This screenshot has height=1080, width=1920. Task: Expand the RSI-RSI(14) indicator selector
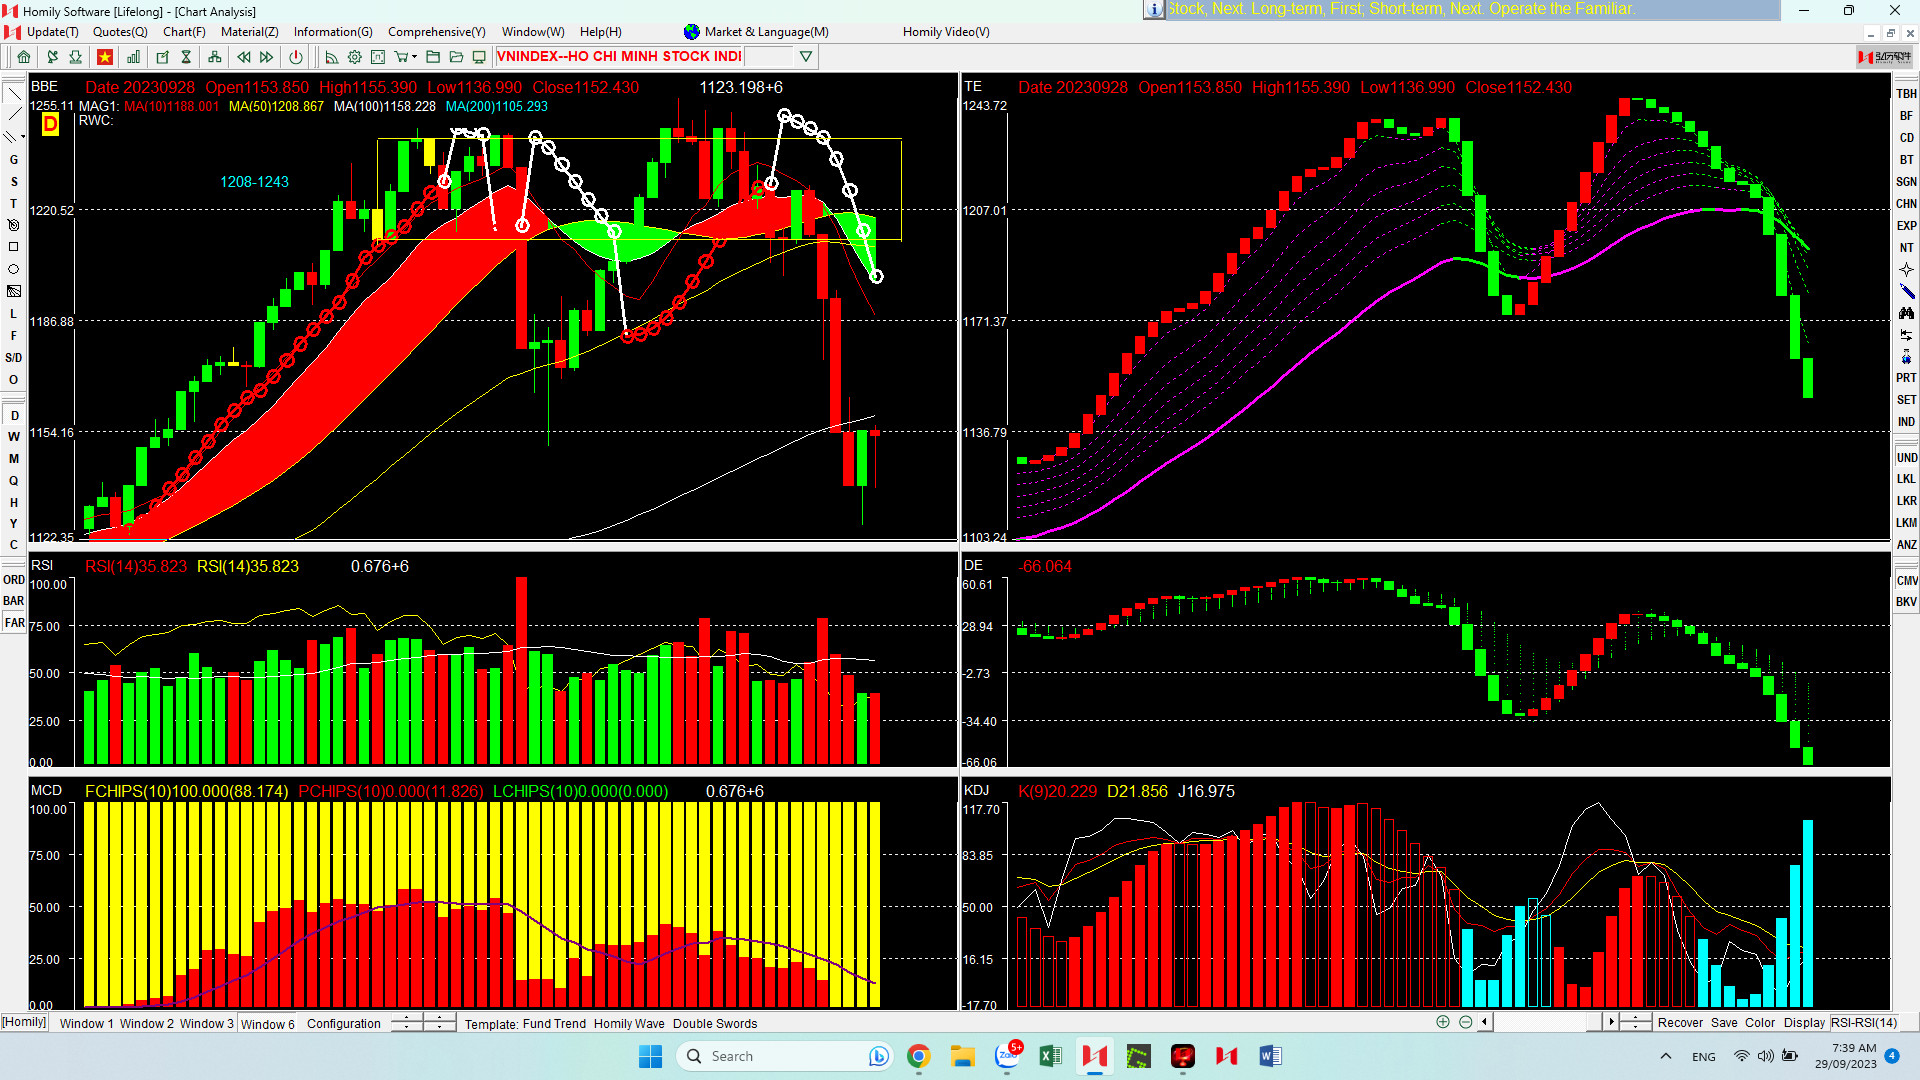(x=1864, y=1022)
